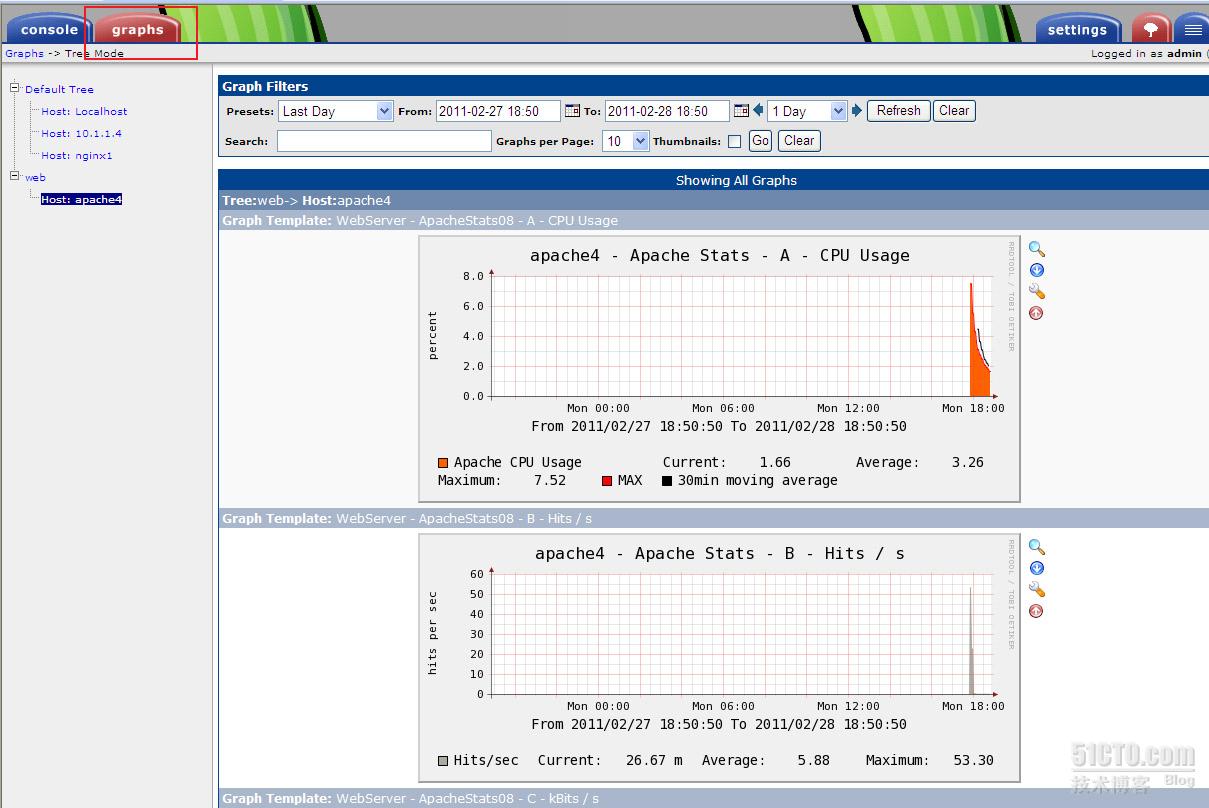1209x808 pixels.
Task: Enable the Thumbnails checkbox
Action: tap(734, 142)
